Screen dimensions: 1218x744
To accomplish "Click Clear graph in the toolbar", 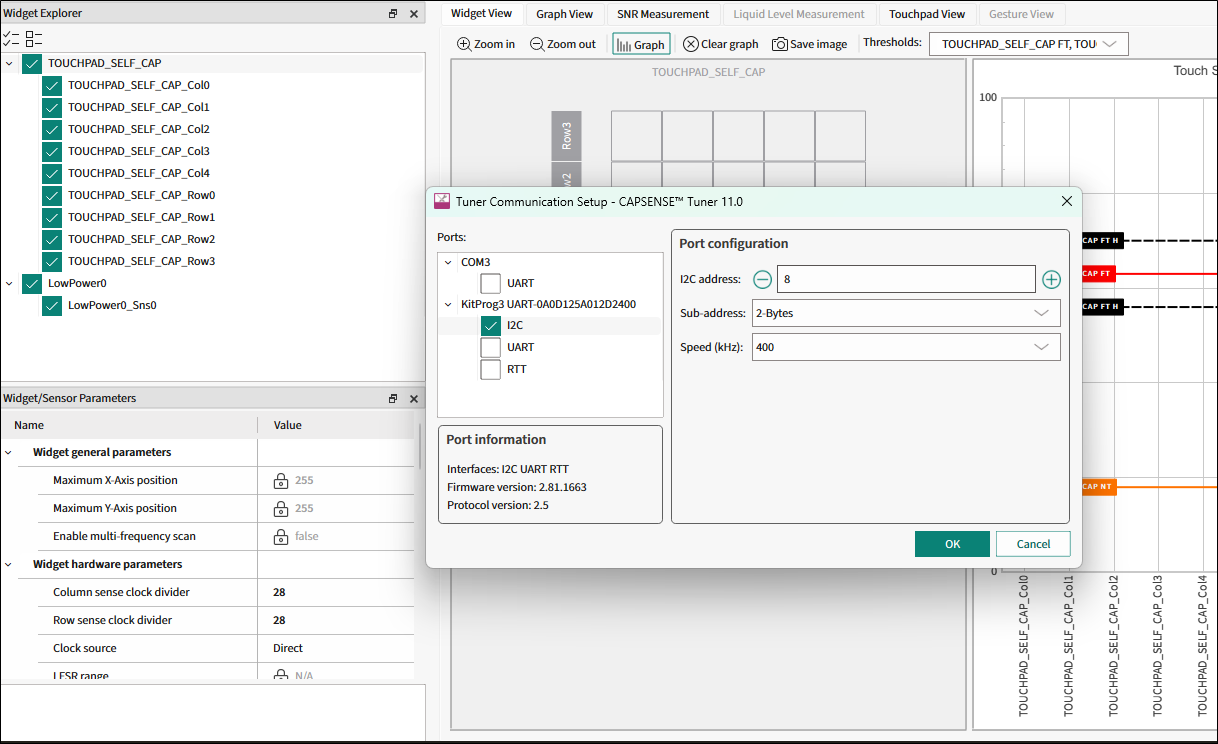I will [x=721, y=44].
